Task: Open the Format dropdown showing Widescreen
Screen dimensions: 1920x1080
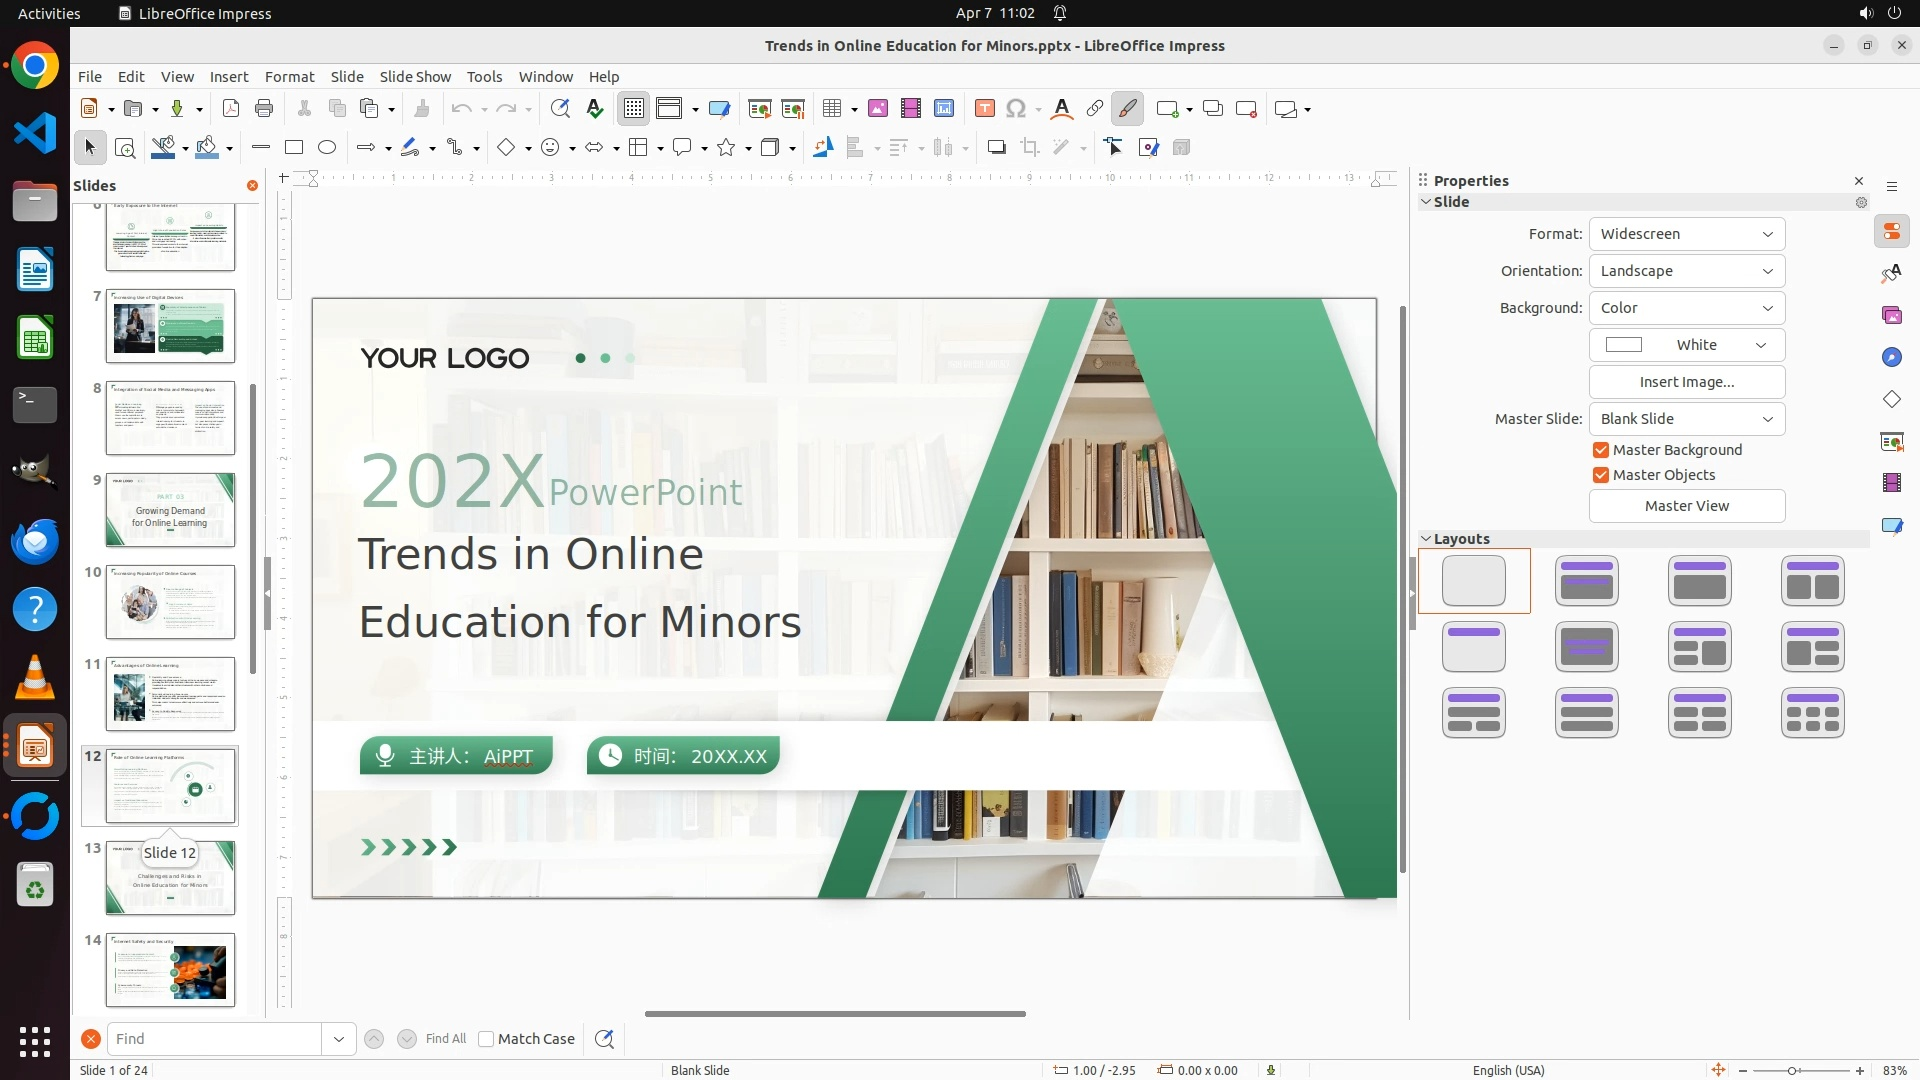Action: [1686, 234]
